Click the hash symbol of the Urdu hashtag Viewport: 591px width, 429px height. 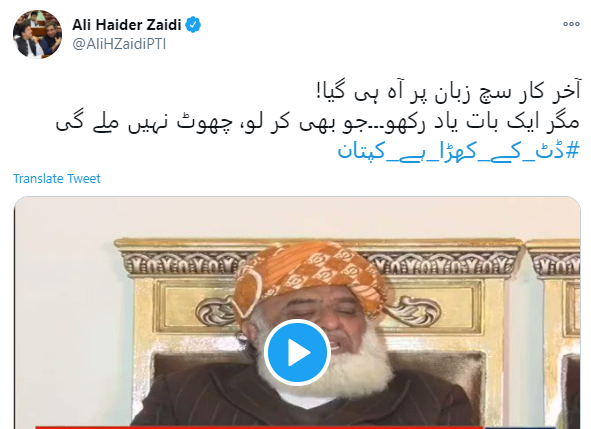pos(573,151)
